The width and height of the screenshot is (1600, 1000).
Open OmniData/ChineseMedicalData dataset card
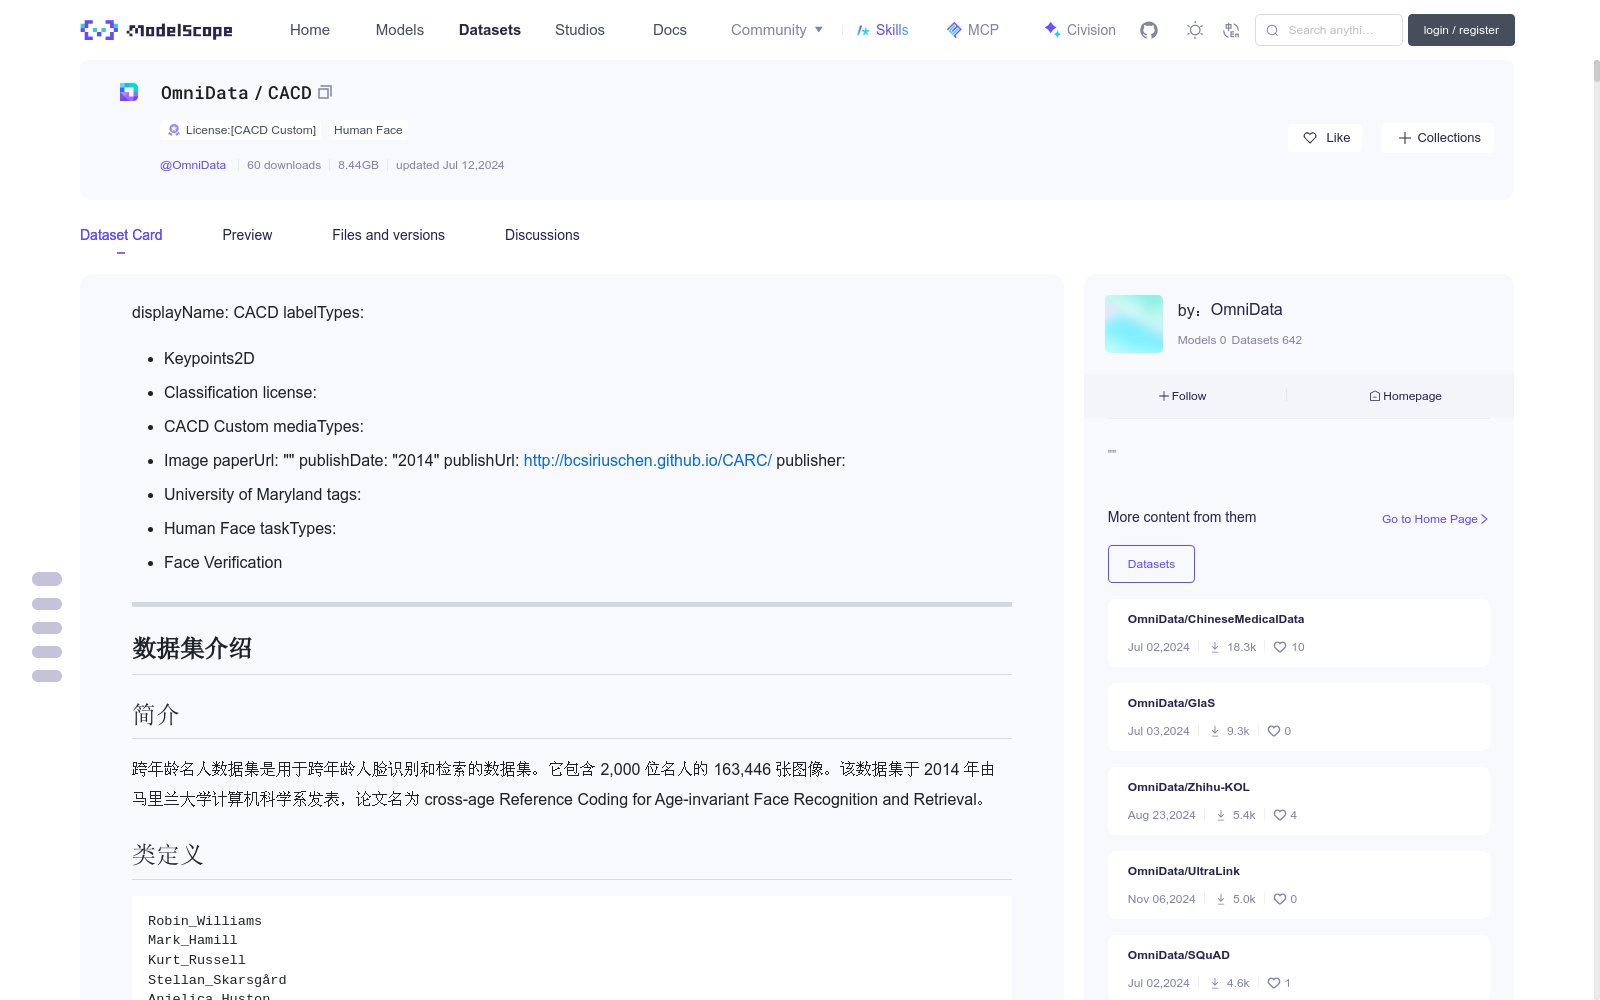click(1299, 633)
